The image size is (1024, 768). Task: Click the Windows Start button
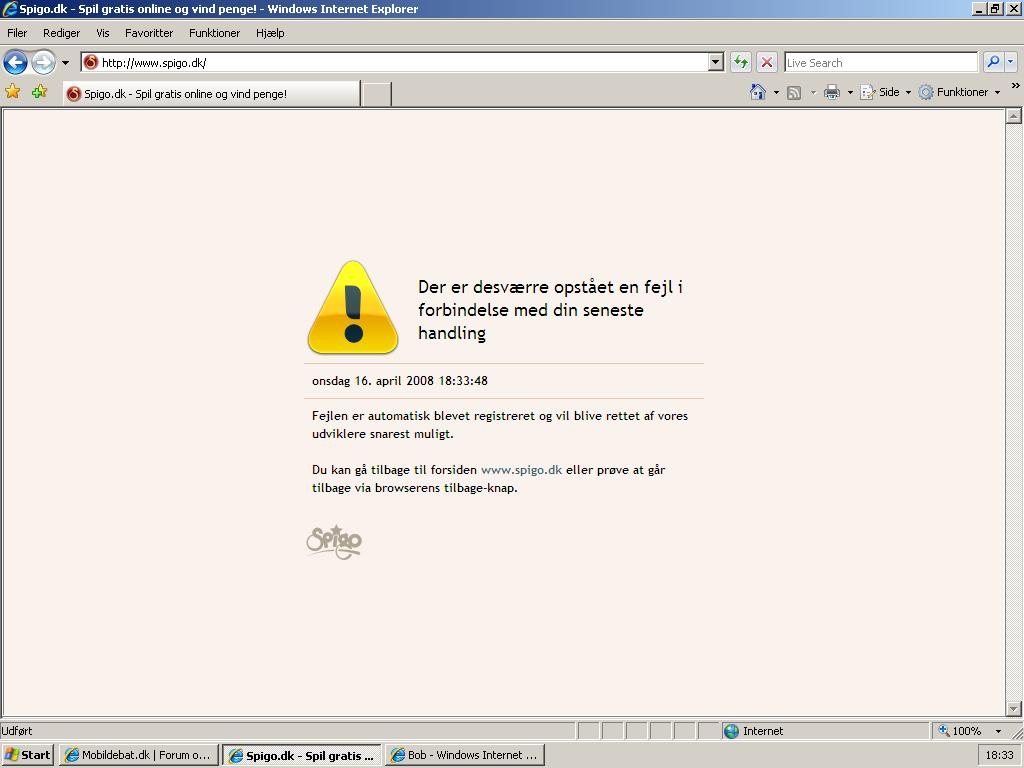pyautogui.click(x=28, y=755)
